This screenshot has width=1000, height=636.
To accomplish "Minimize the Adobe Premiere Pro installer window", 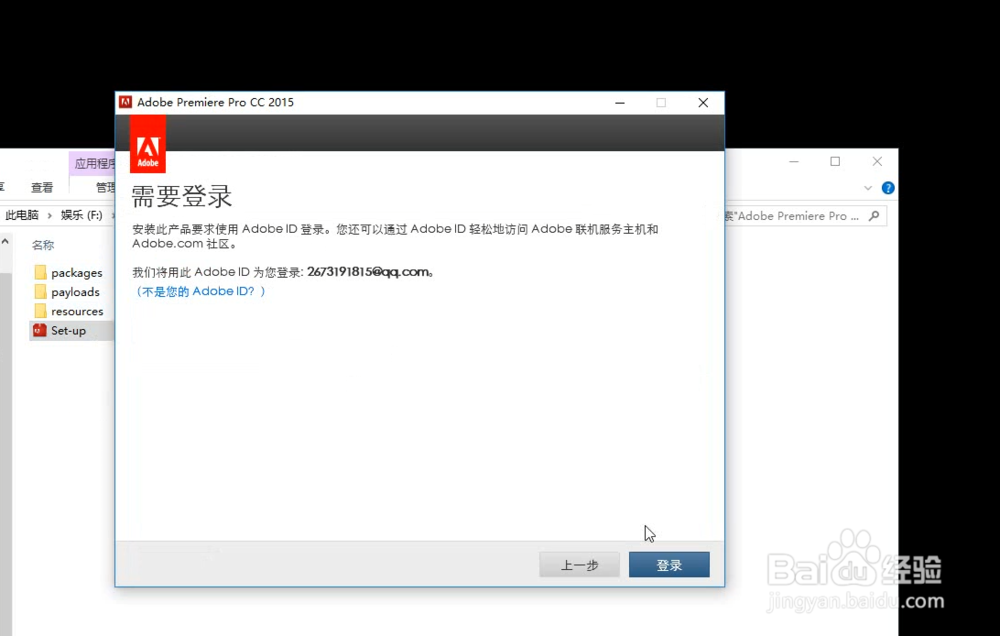I will point(620,103).
